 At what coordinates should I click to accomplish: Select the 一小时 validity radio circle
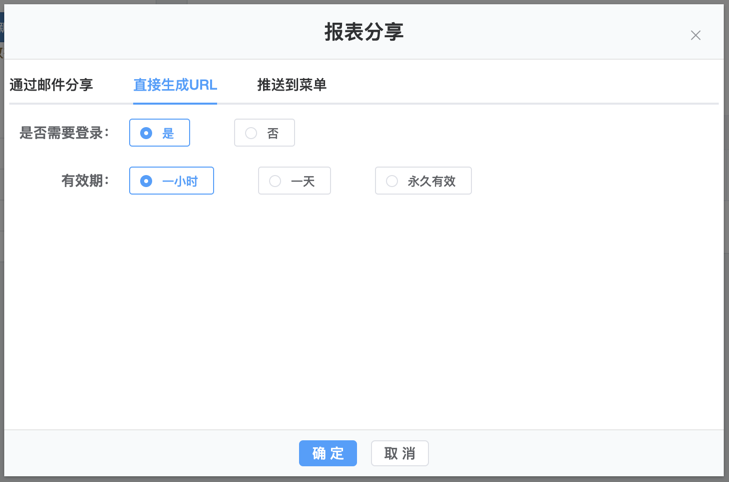146,181
